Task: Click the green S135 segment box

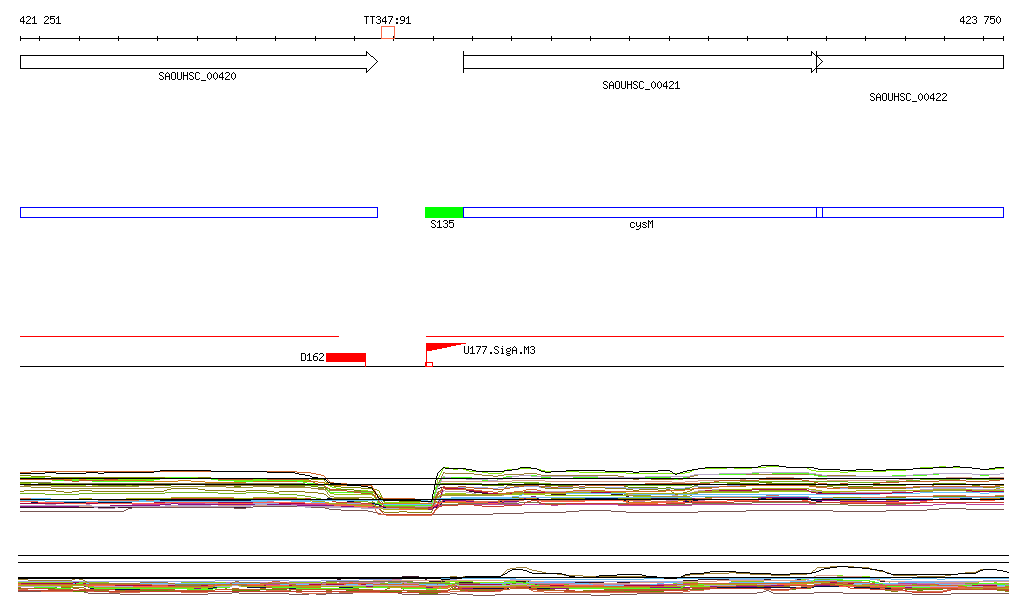Action: point(444,212)
